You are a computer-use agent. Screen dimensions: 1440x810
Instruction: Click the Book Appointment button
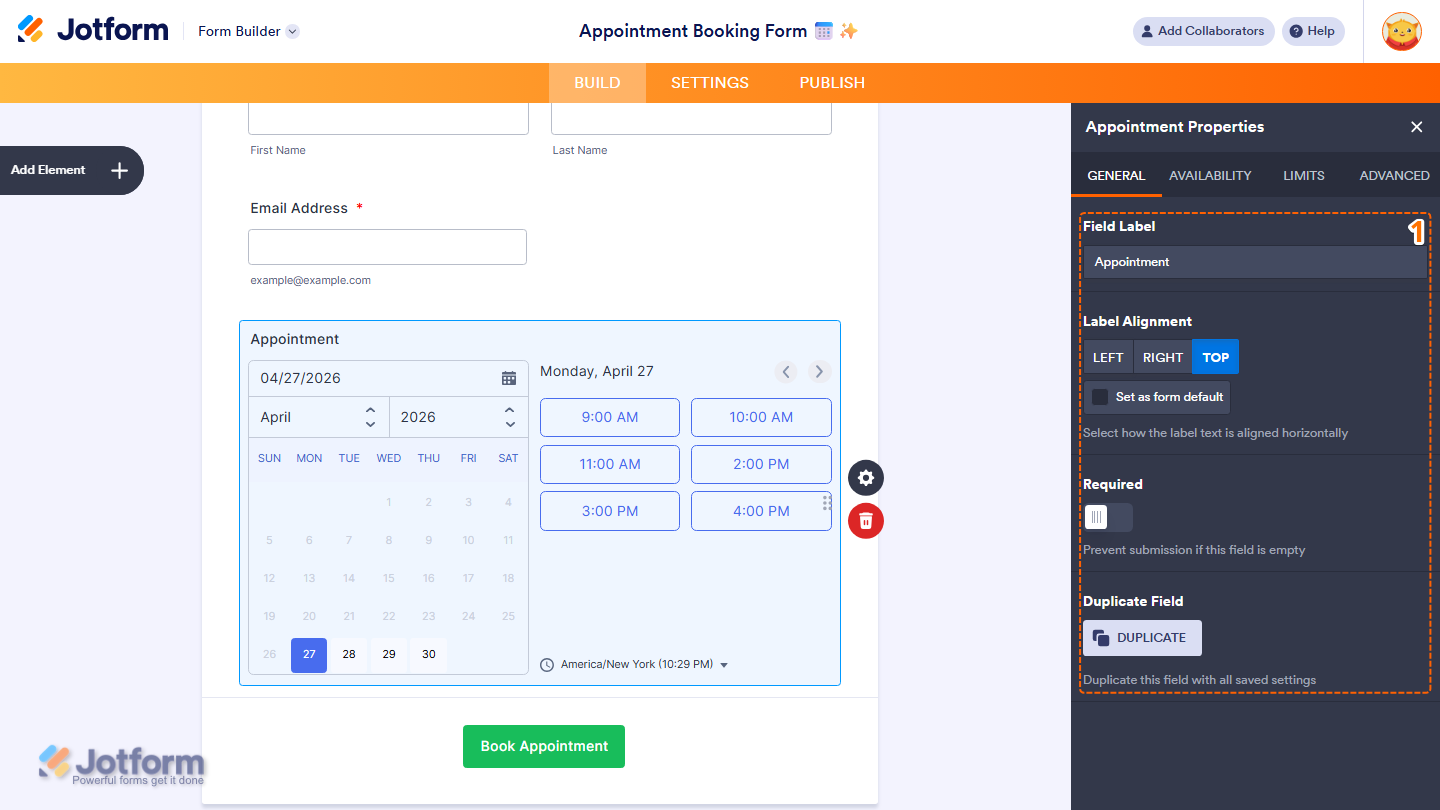(x=543, y=746)
